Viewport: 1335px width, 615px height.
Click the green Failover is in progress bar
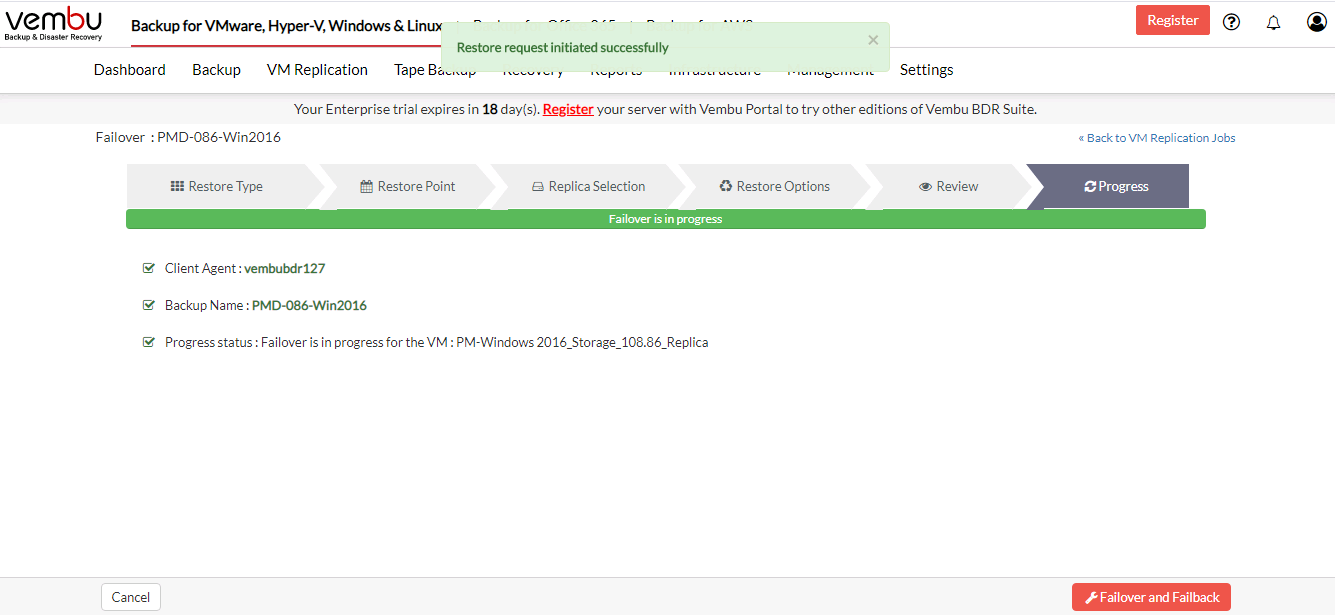tap(666, 219)
